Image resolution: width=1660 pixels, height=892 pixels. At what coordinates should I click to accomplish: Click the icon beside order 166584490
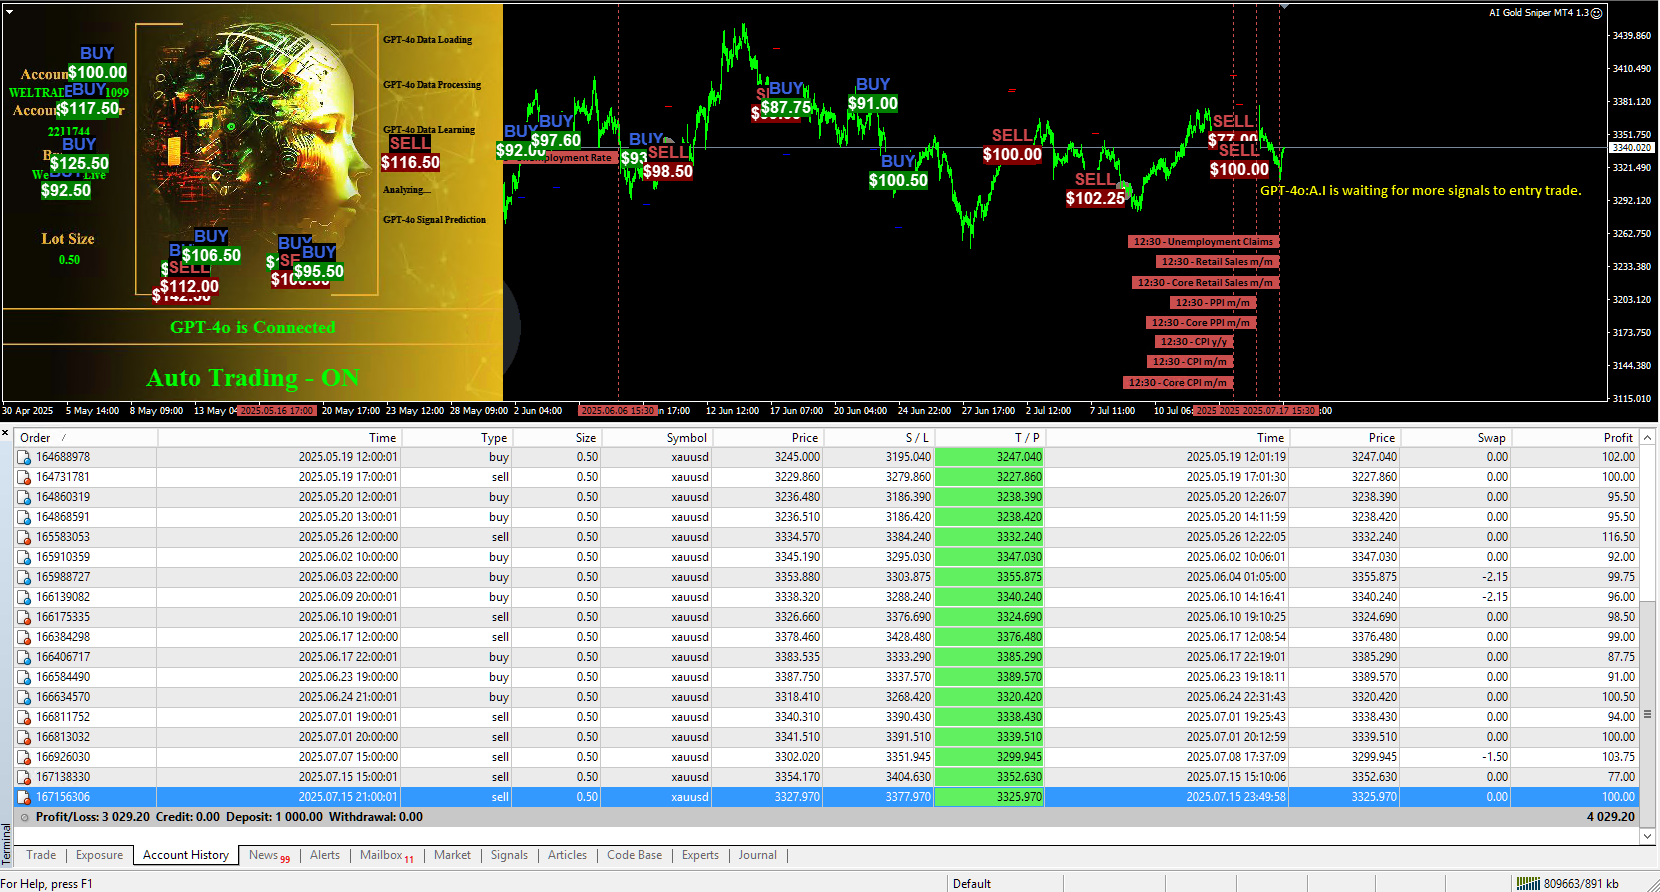[x=24, y=677]
